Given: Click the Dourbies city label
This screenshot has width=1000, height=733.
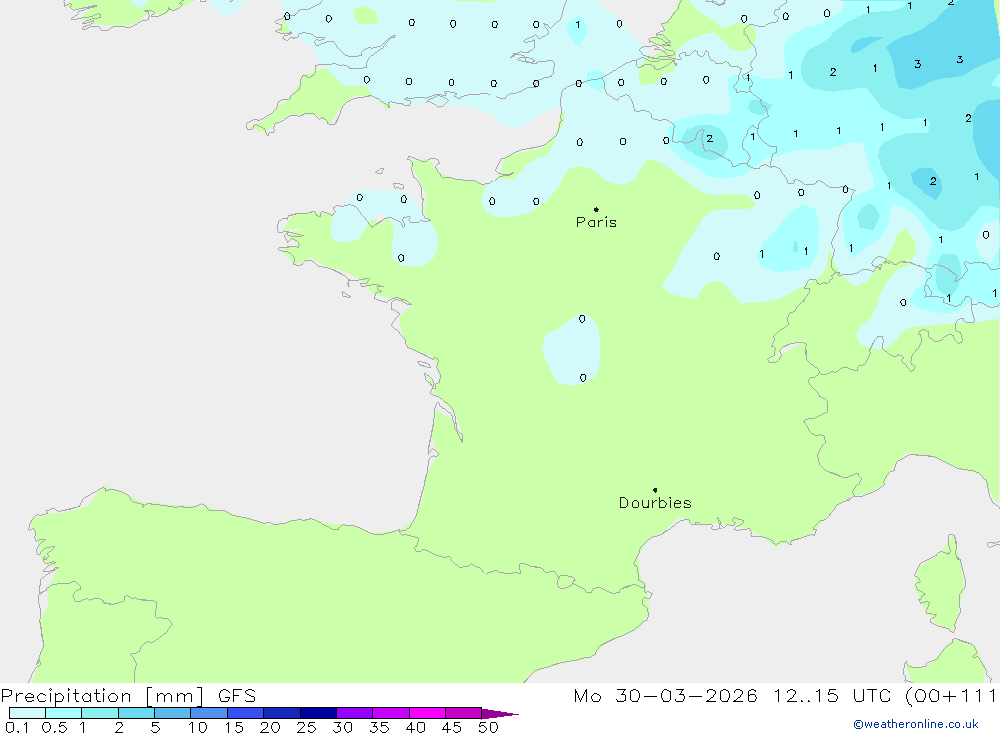Looking at the screenshot, I should [x=655, y=503].
